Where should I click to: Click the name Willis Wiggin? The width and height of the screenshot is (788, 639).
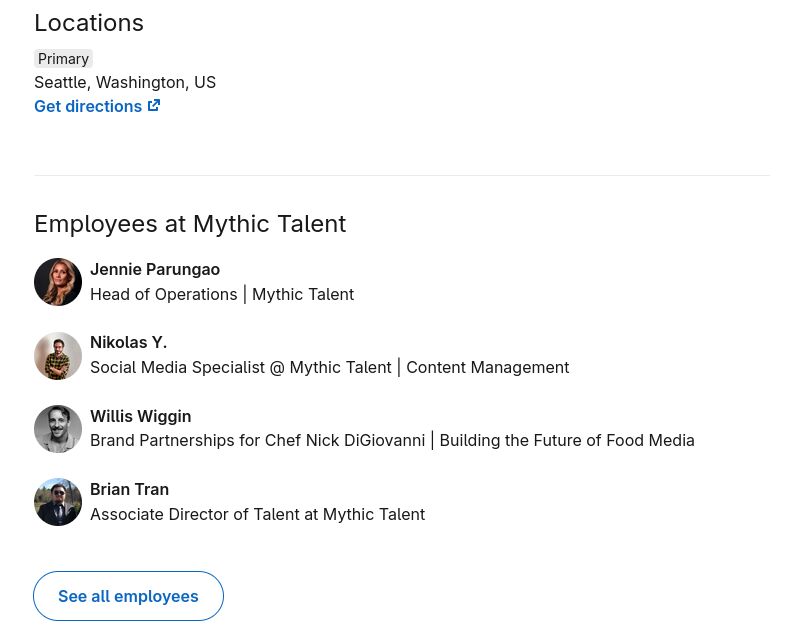pos(140,416)
